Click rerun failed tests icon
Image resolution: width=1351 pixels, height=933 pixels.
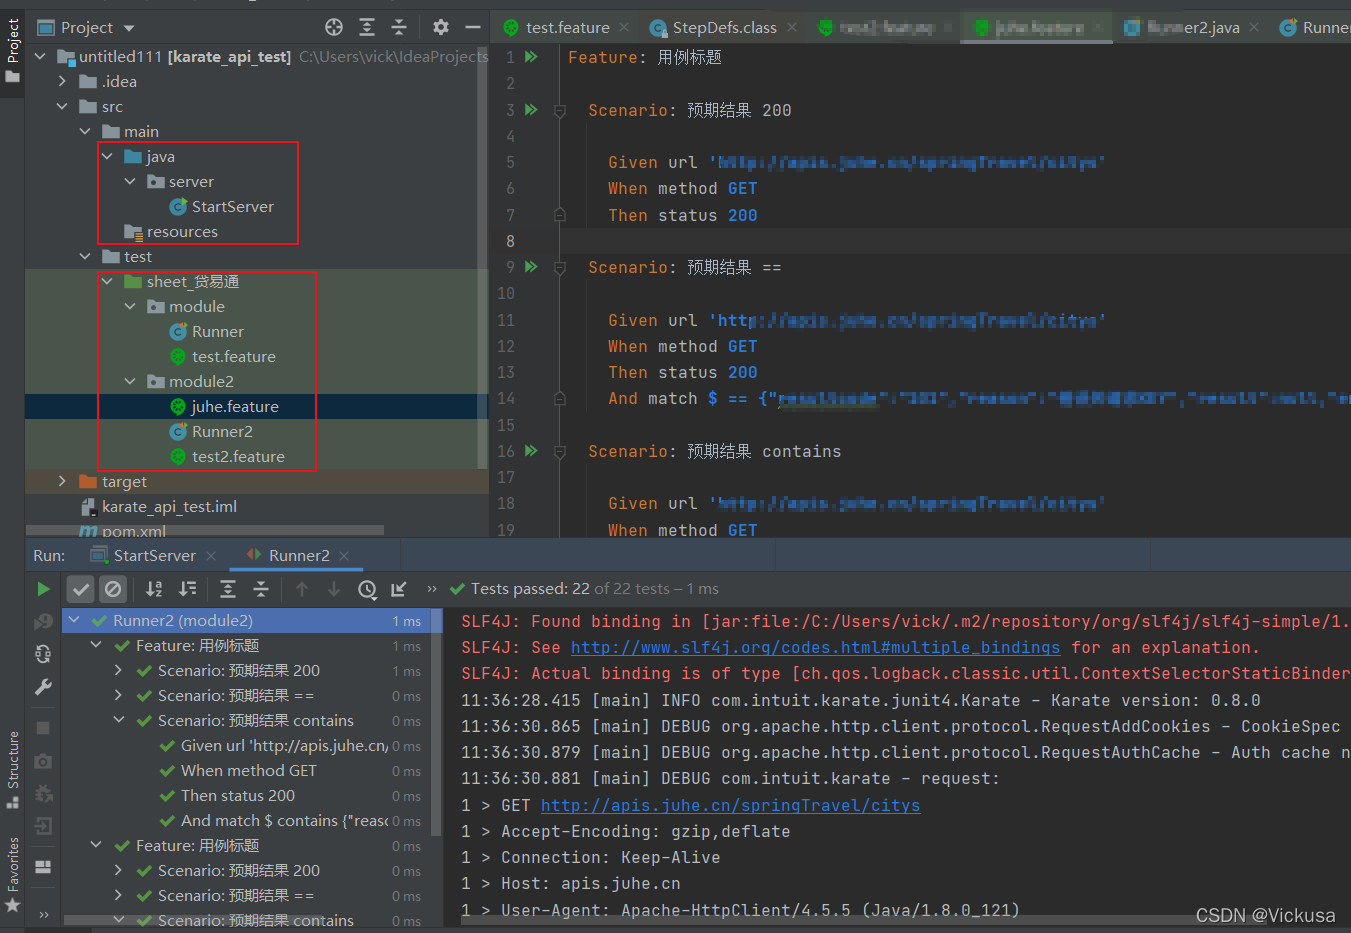[43, 621]
